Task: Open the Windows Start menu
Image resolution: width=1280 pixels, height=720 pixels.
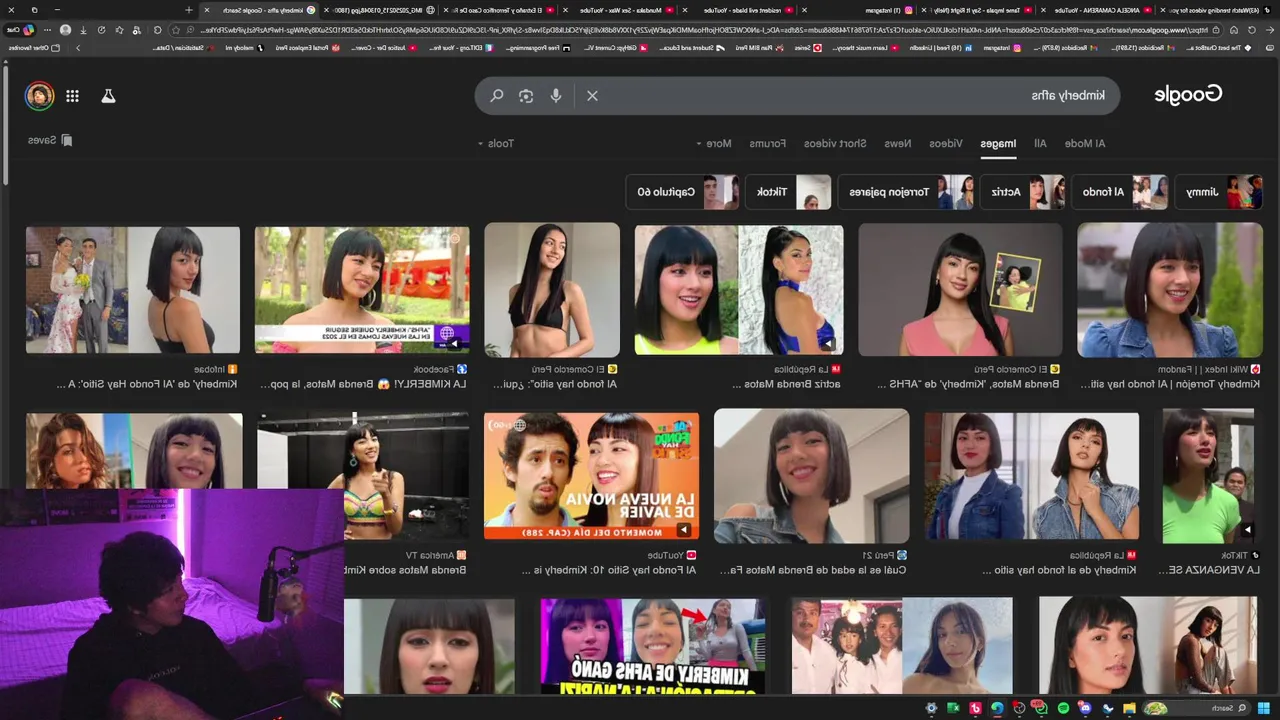Action: pyautogui.click(x=1263, y=708)
